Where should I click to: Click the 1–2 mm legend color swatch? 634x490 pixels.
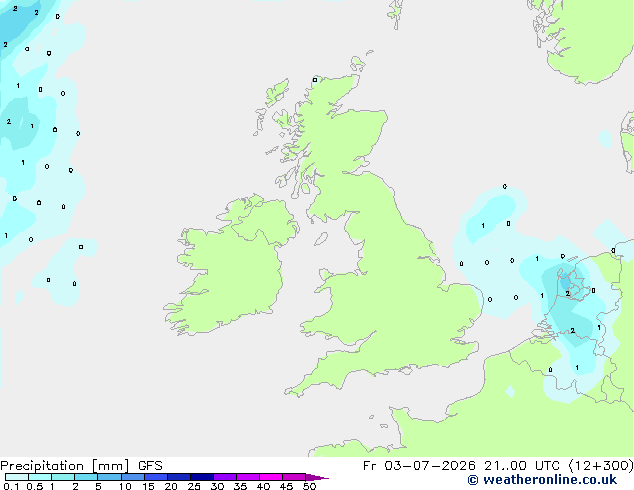point(63,477)
